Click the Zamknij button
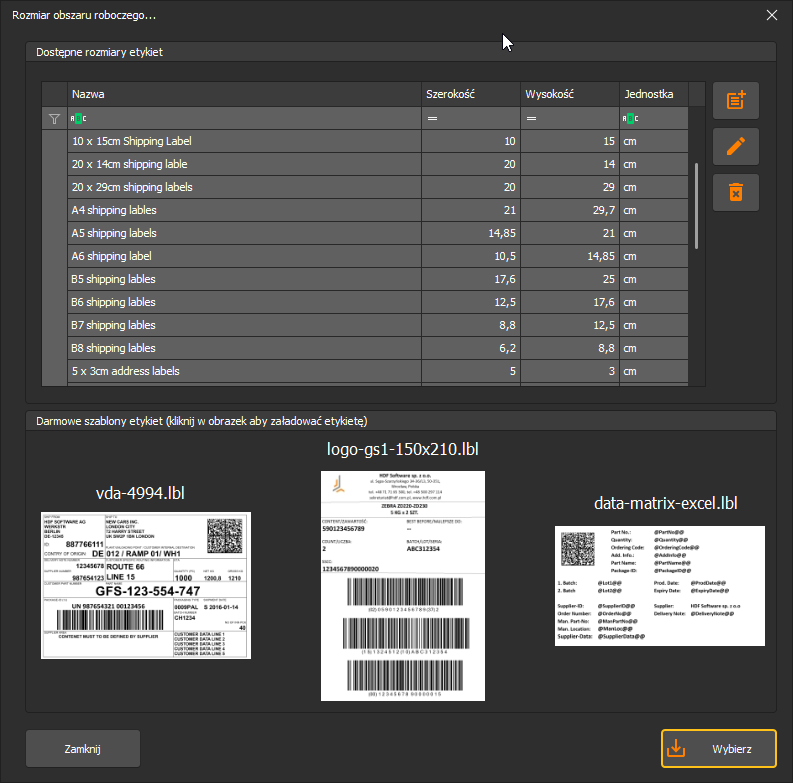This screenshot has width=793, height=783. pyautogui.click(x=83, y=749)
